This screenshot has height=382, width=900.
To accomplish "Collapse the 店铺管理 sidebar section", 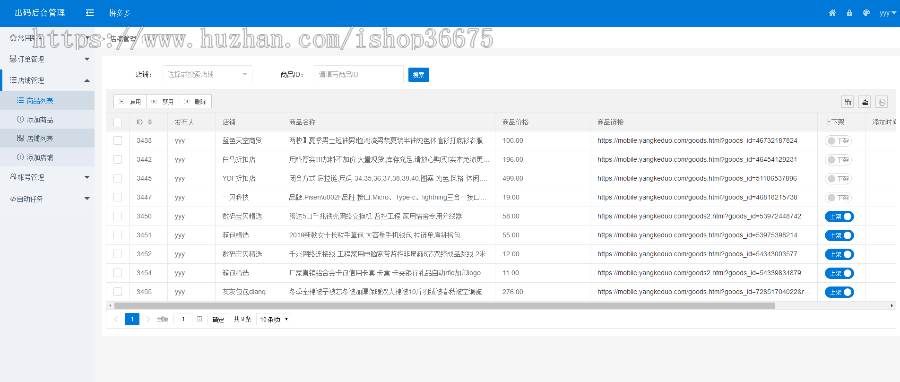I will pos(47,80).
